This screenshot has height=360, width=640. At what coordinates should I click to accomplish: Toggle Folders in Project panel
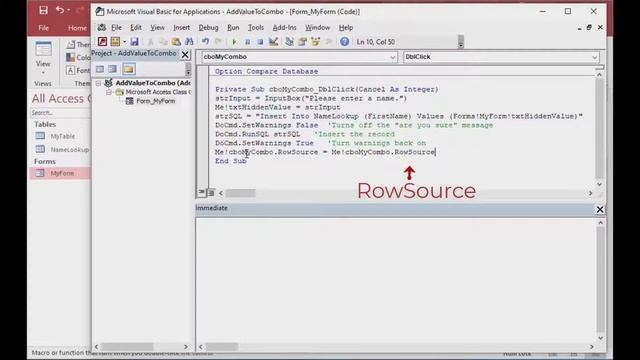(x=129, y=69)
